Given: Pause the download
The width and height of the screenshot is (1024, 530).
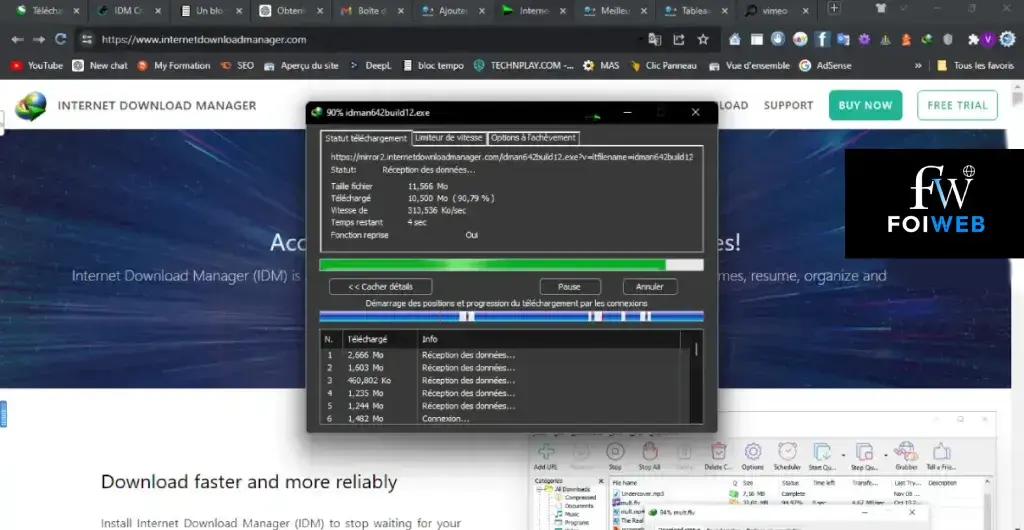Looking at the screenshot, I should pos(569,287).
